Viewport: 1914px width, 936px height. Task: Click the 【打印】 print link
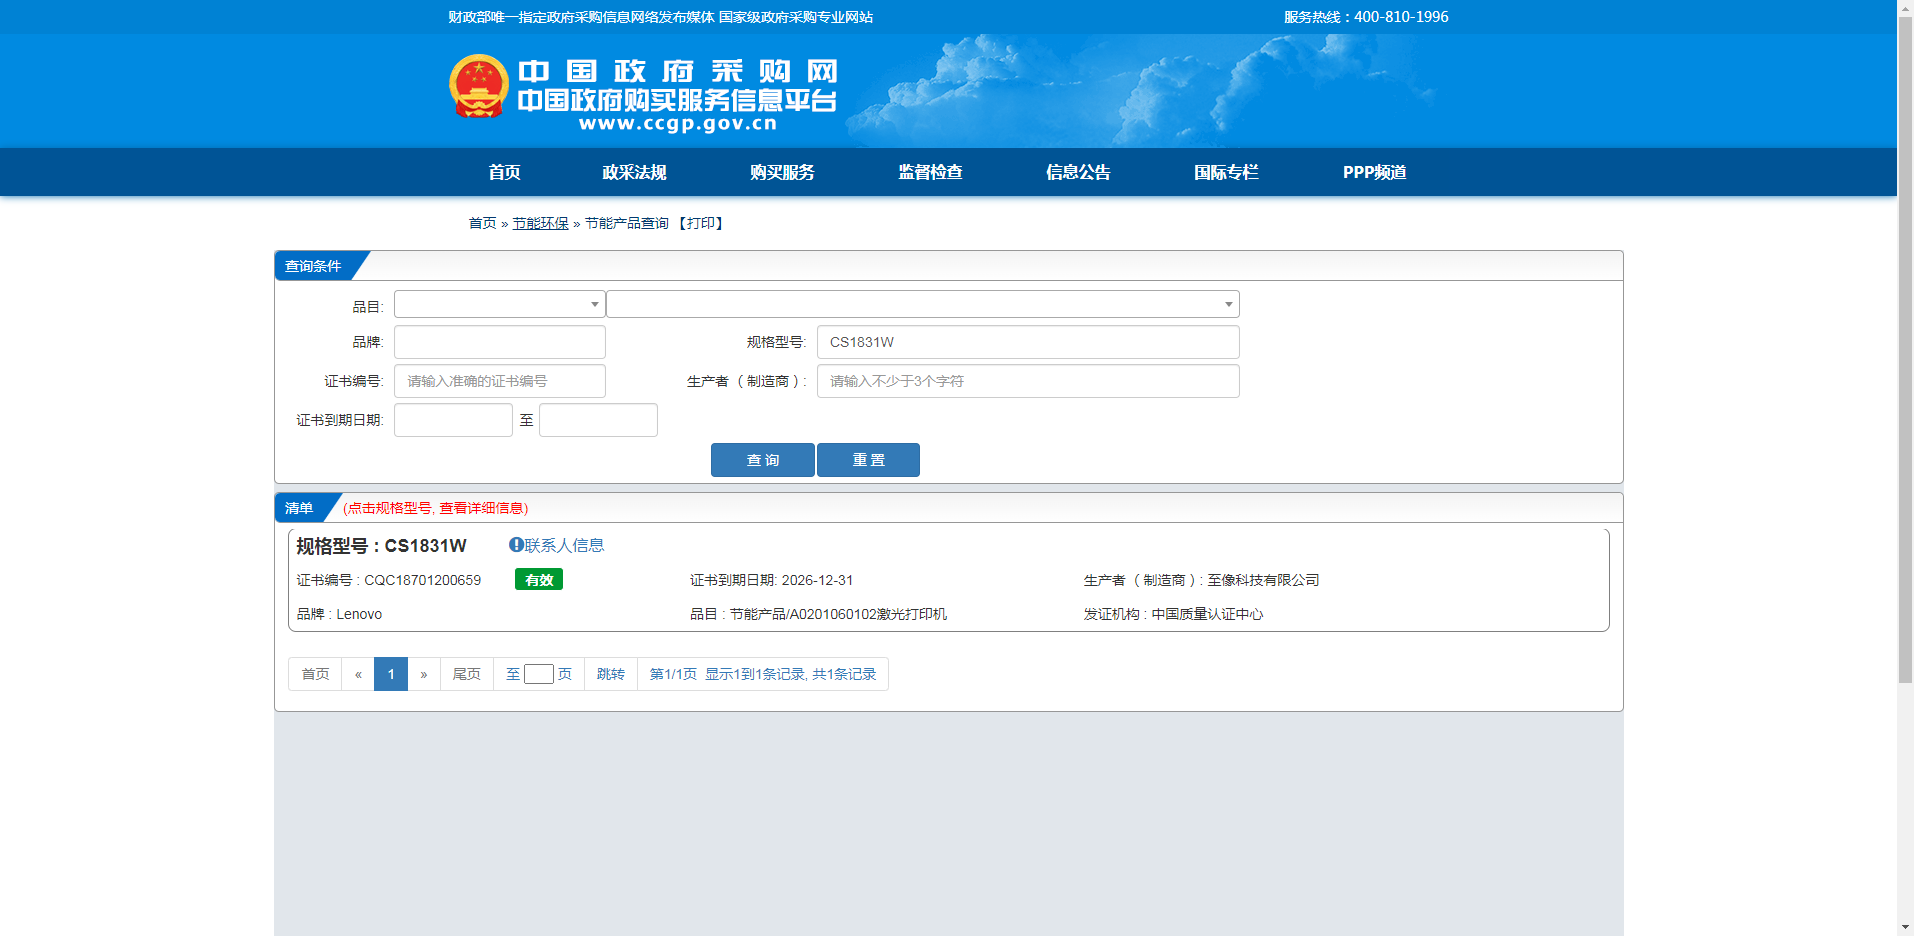point(701,223)
